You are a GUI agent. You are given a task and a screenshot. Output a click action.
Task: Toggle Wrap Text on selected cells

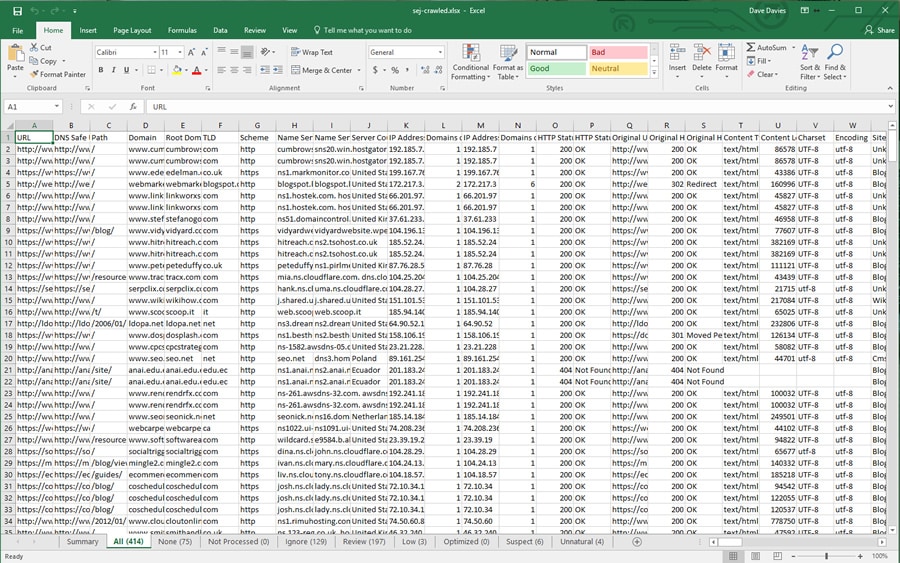tap(312, 52)
